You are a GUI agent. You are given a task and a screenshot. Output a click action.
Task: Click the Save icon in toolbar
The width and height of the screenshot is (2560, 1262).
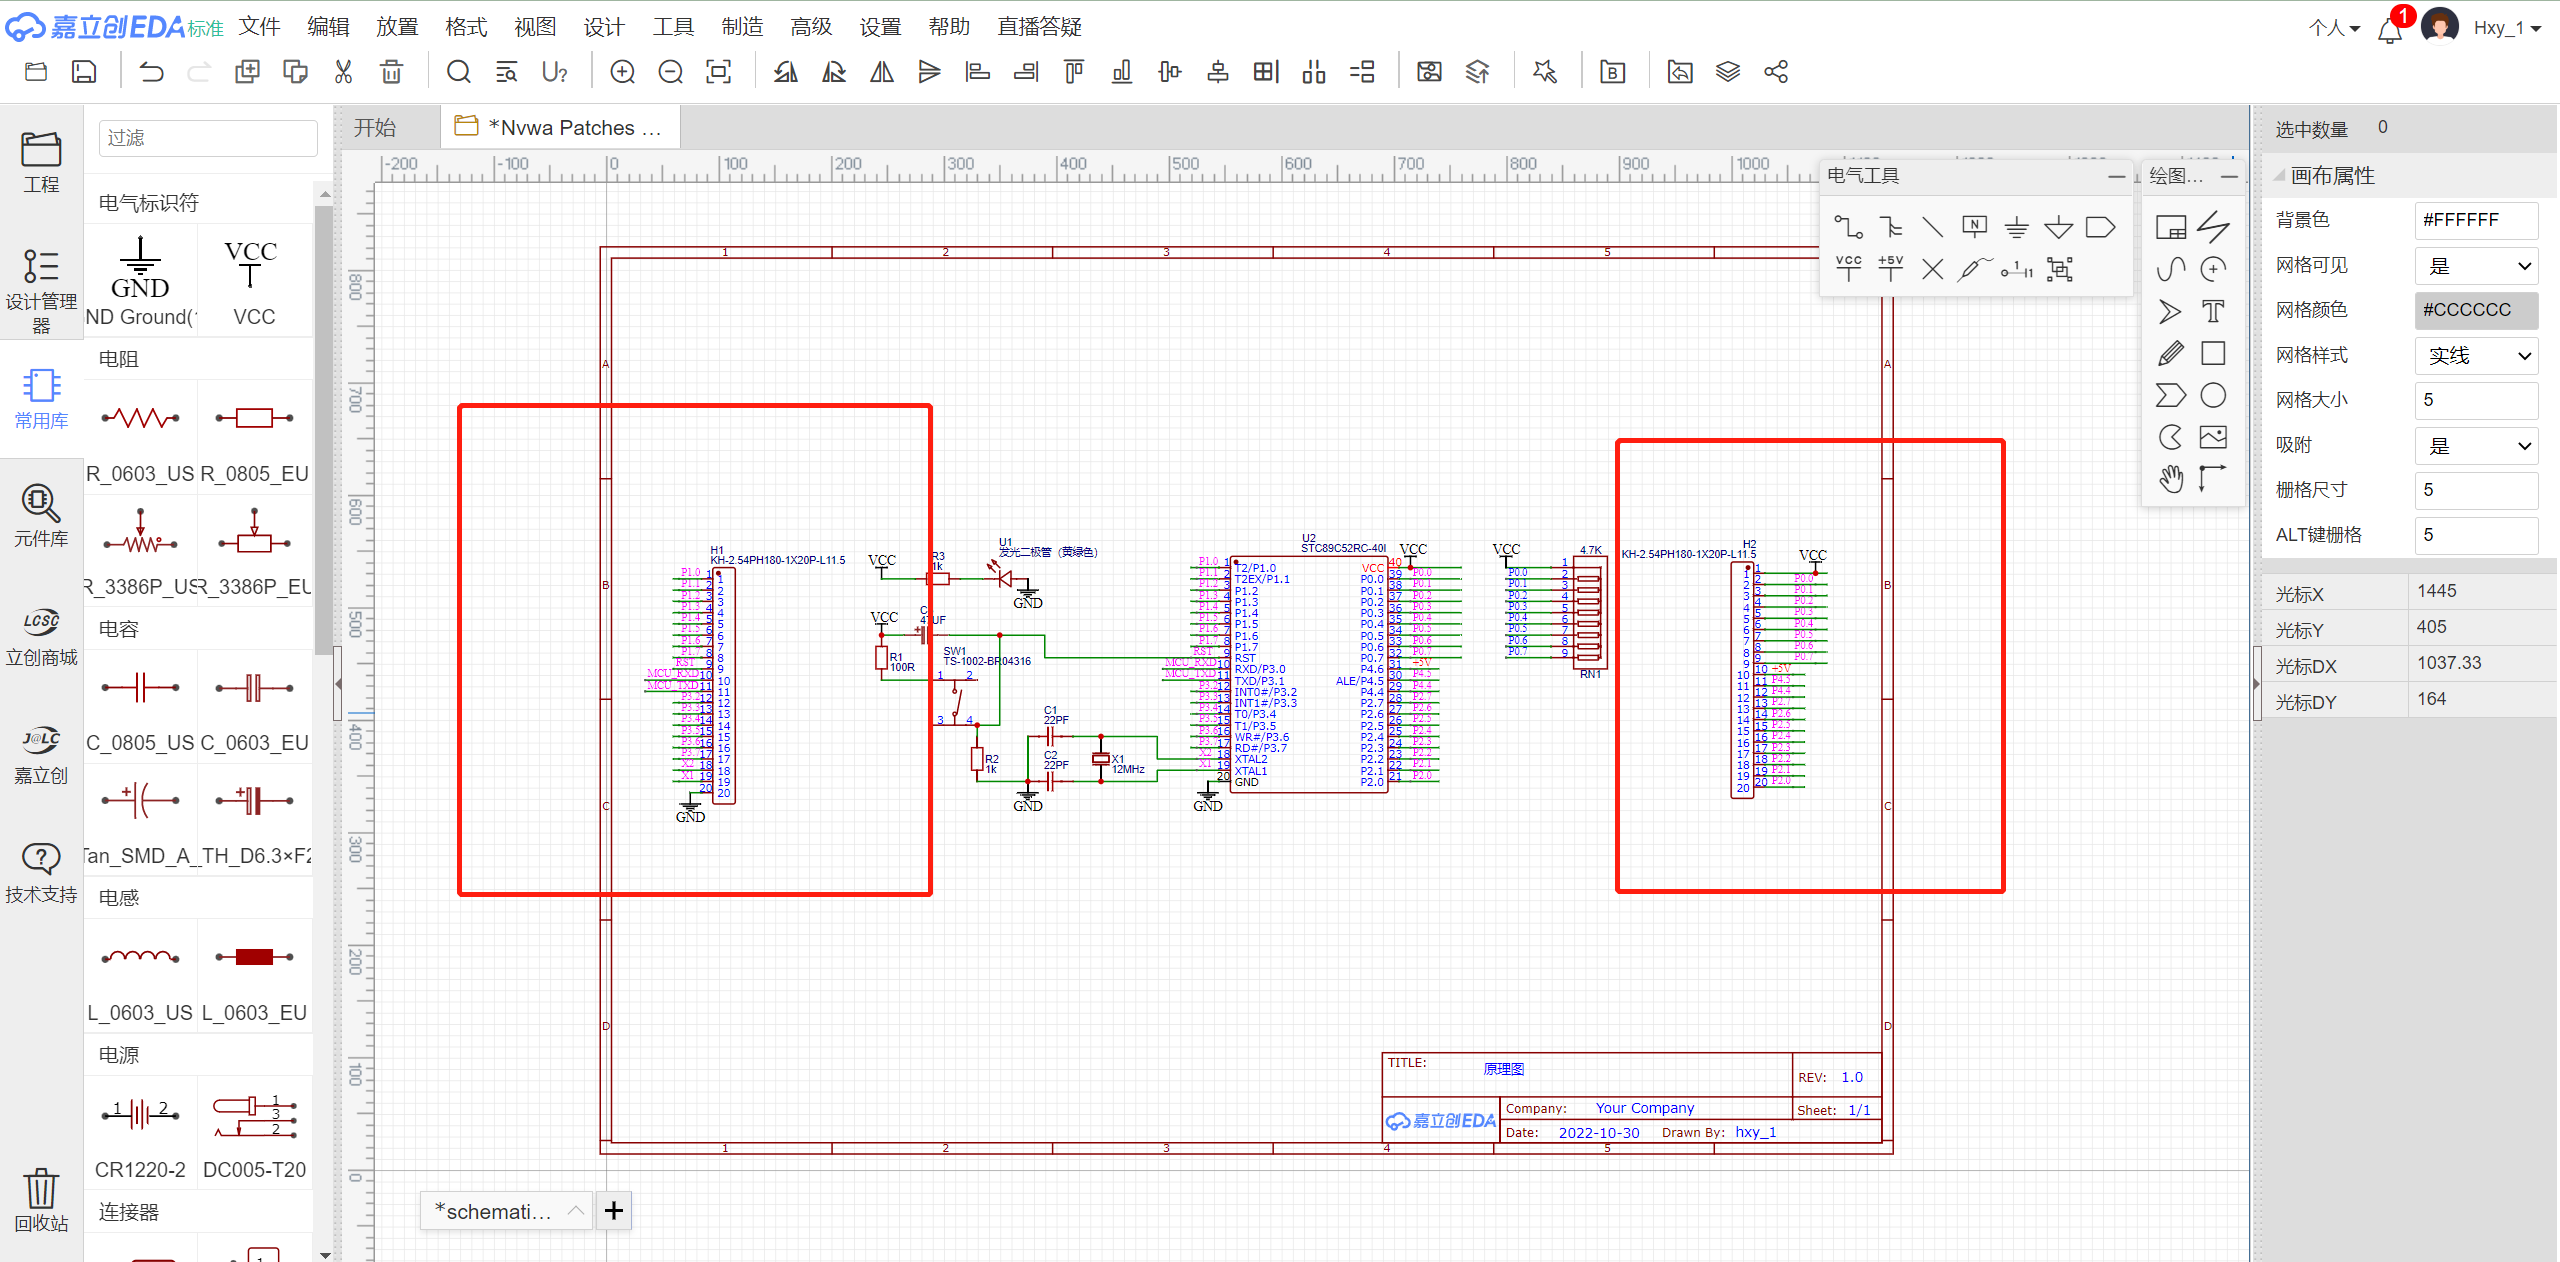point(84,72)
